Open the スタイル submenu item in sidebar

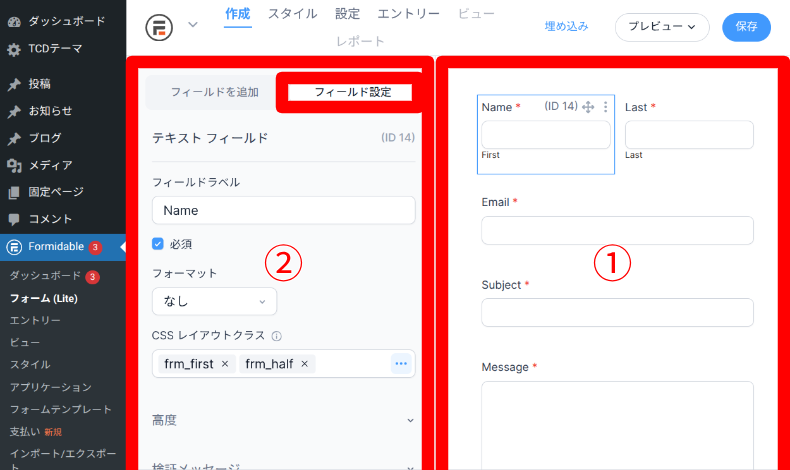pyautogui.click(x=30, y=365)
